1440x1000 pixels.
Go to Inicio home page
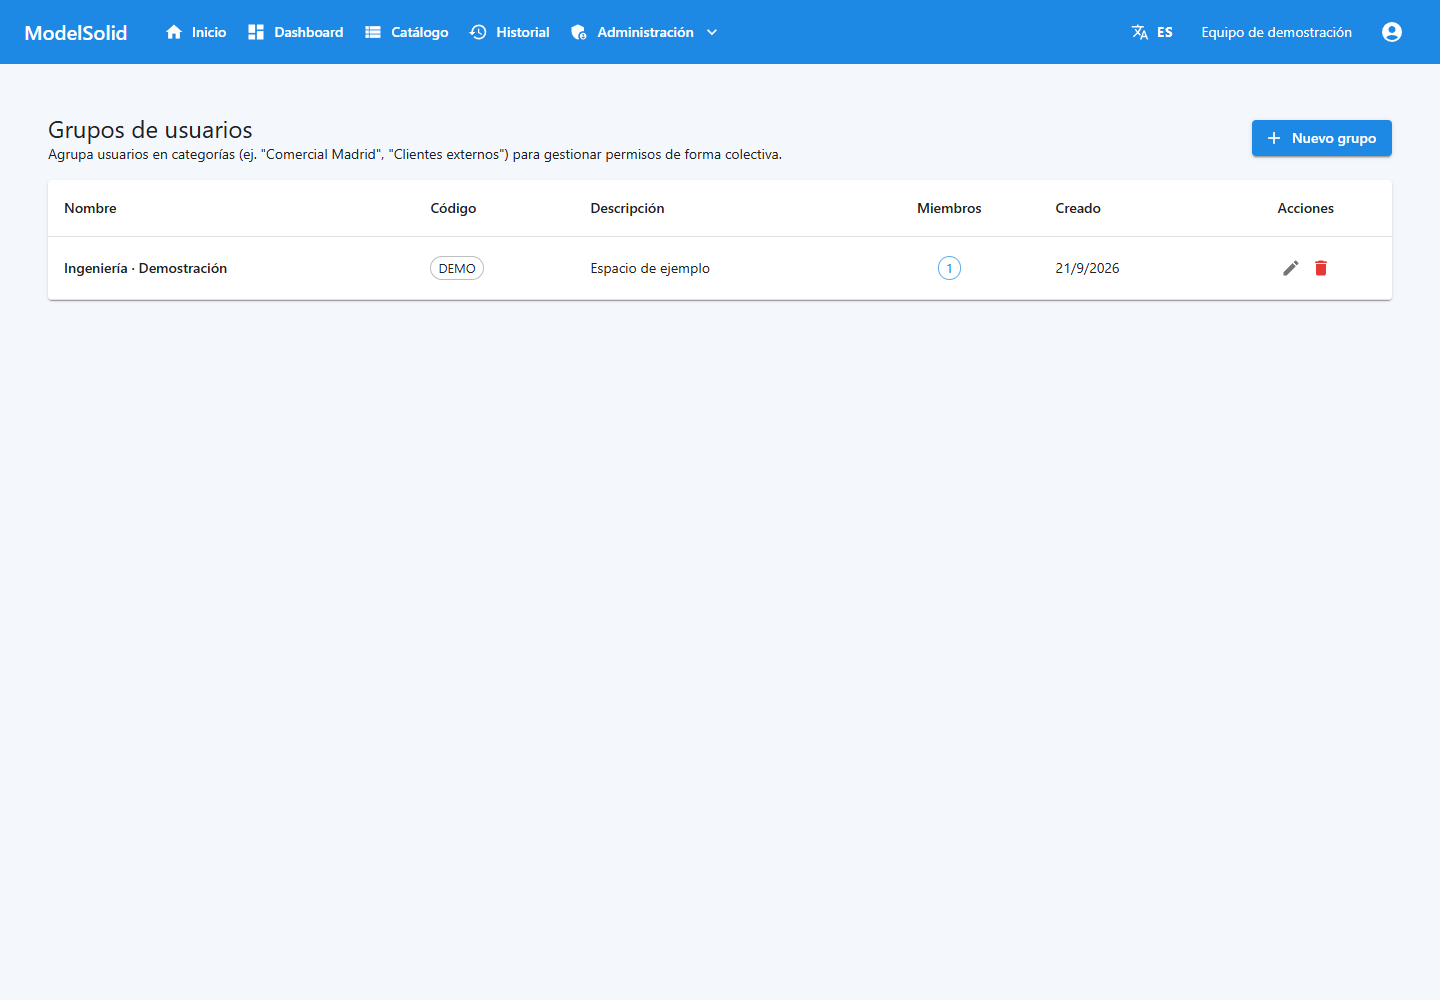pyautogui.click(x=196, y=32)
